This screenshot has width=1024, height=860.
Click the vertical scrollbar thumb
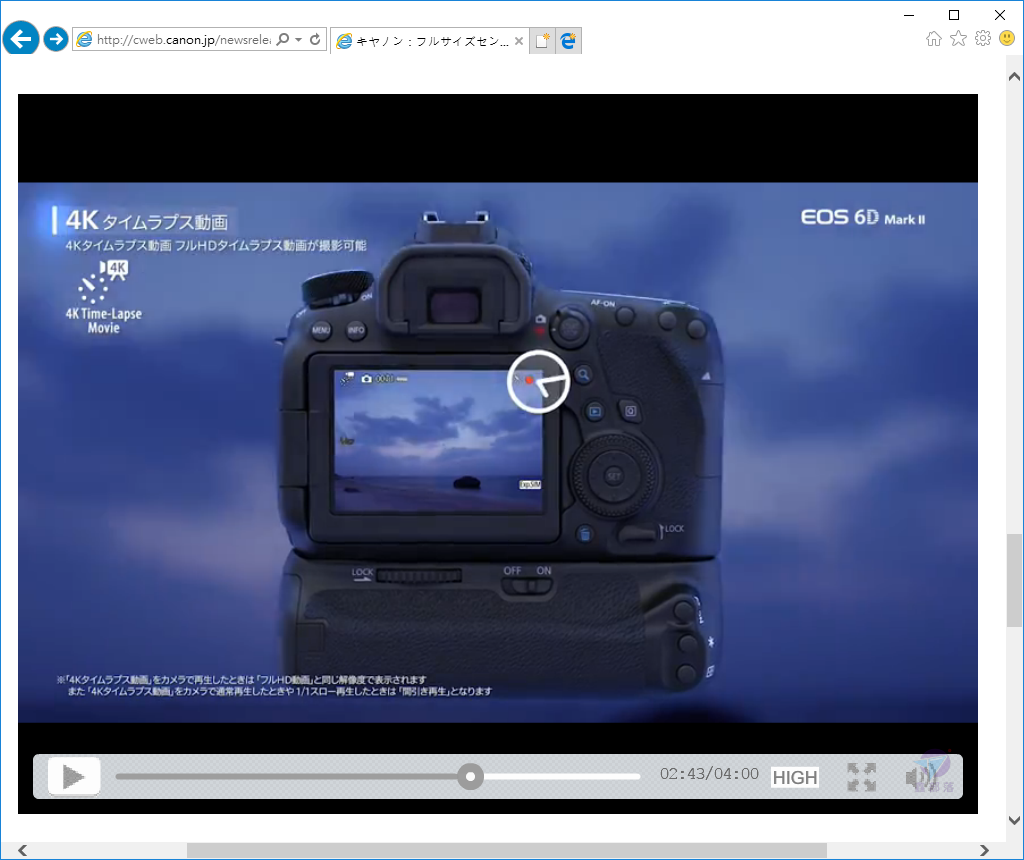(1014, 580)
